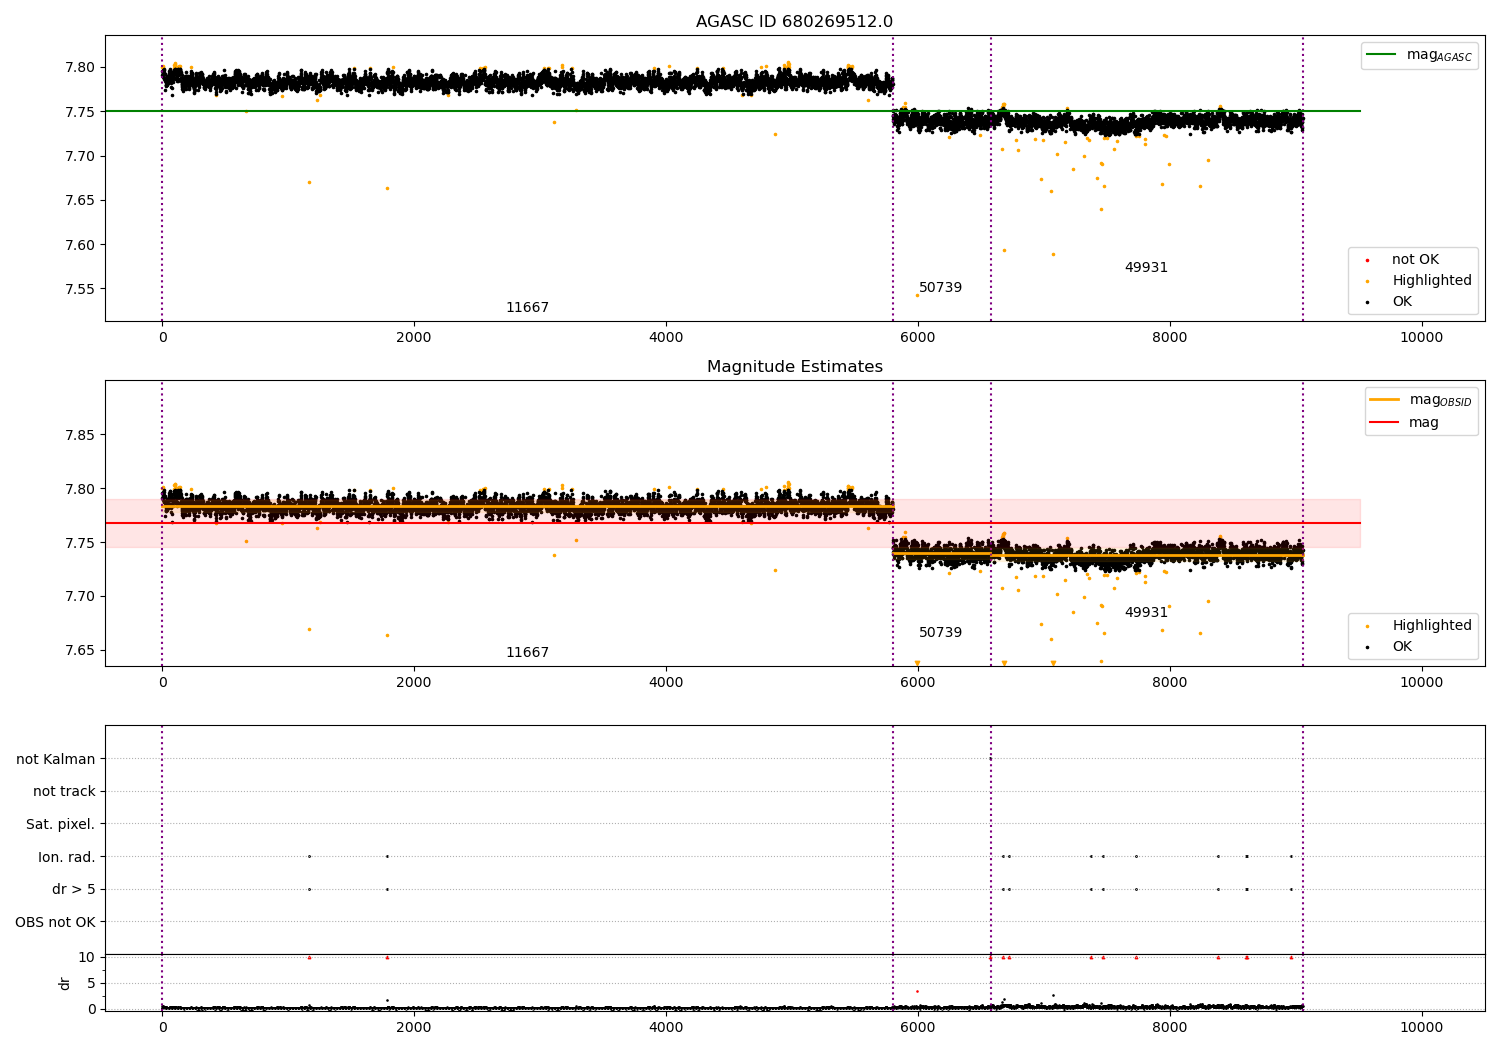This screenshot has width=1500, height=1050.
Task: Click x-tick 10000 under Magnitude Estimates plot
Action: [x=1422, y=683]
